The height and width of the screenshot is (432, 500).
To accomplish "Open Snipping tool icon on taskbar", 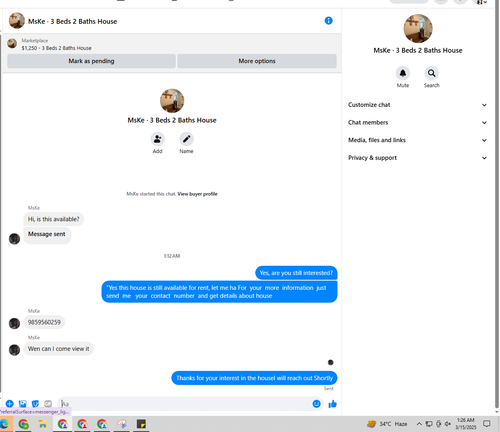I will pos(122,424).
